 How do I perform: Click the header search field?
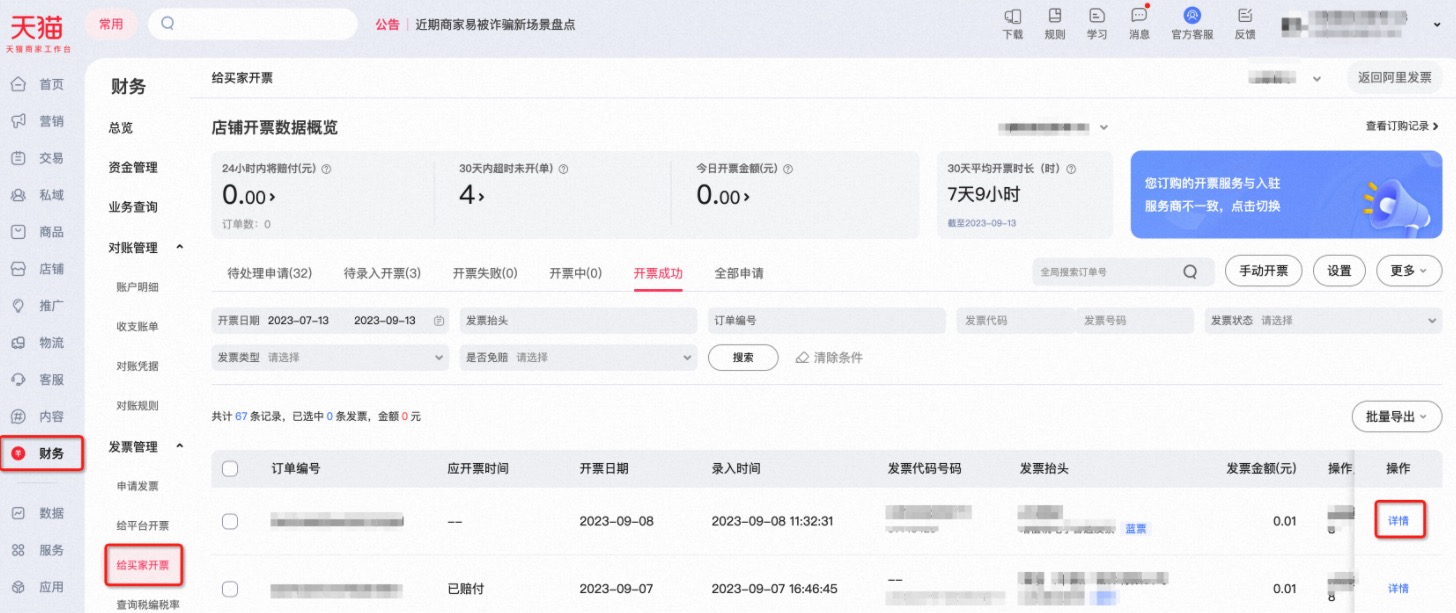coord(253,24)
